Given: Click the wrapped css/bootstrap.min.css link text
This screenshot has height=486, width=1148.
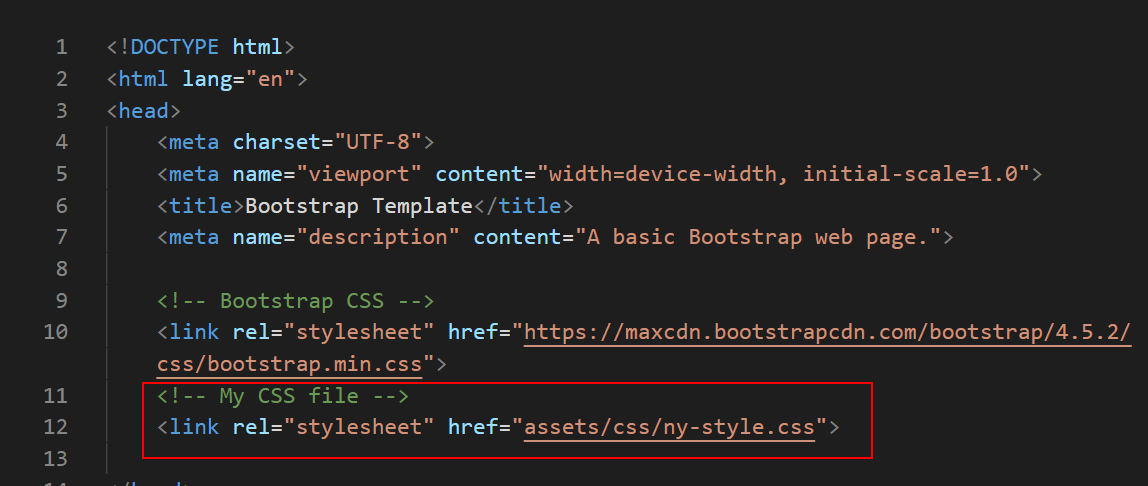Looking at the screenshot, I should pos(289,363).
